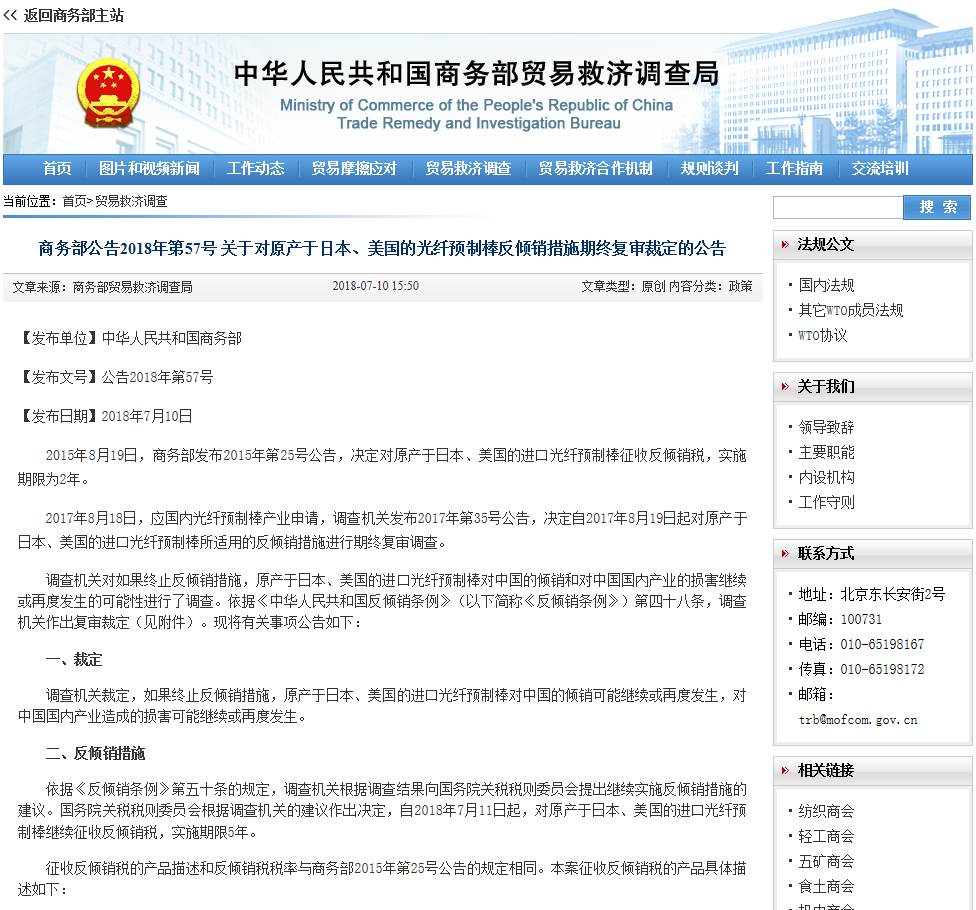This screenshot has height=910, width=976.
Task: Click postal code 100731
Action: (861, 619)
